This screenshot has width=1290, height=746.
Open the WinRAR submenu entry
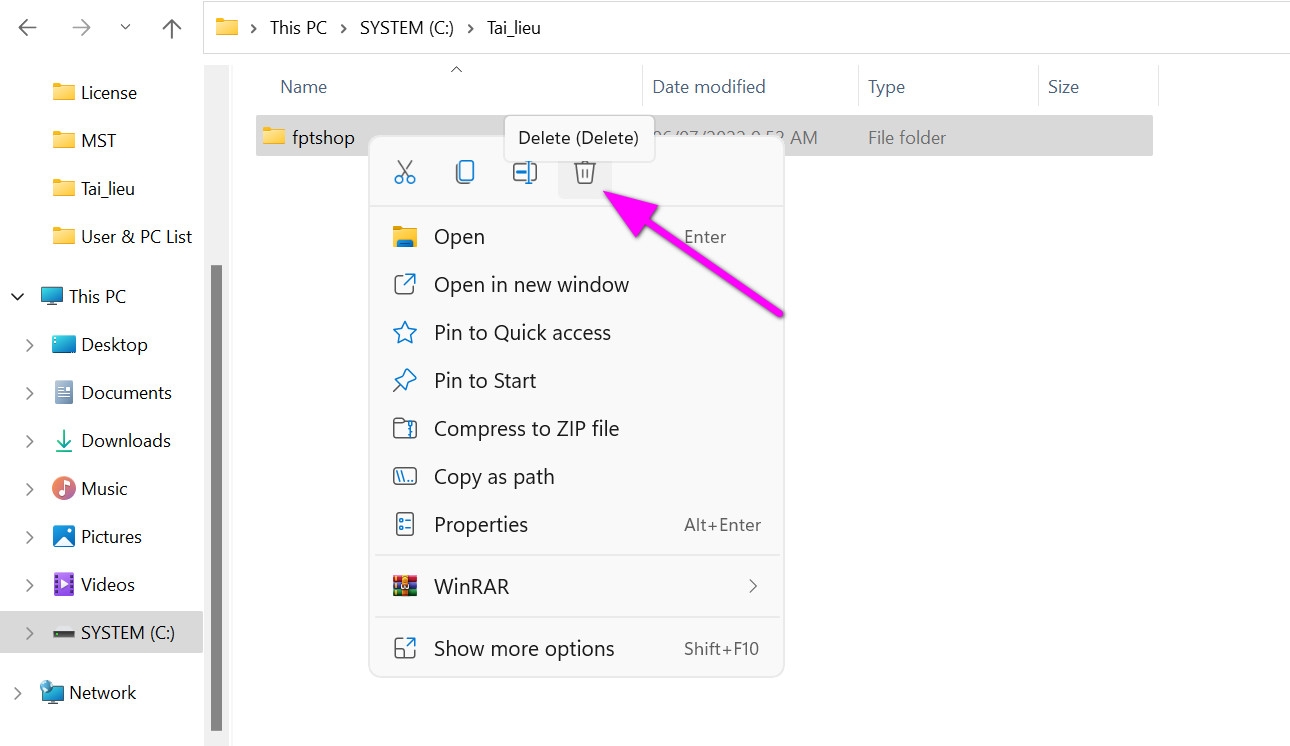[470, 586]
